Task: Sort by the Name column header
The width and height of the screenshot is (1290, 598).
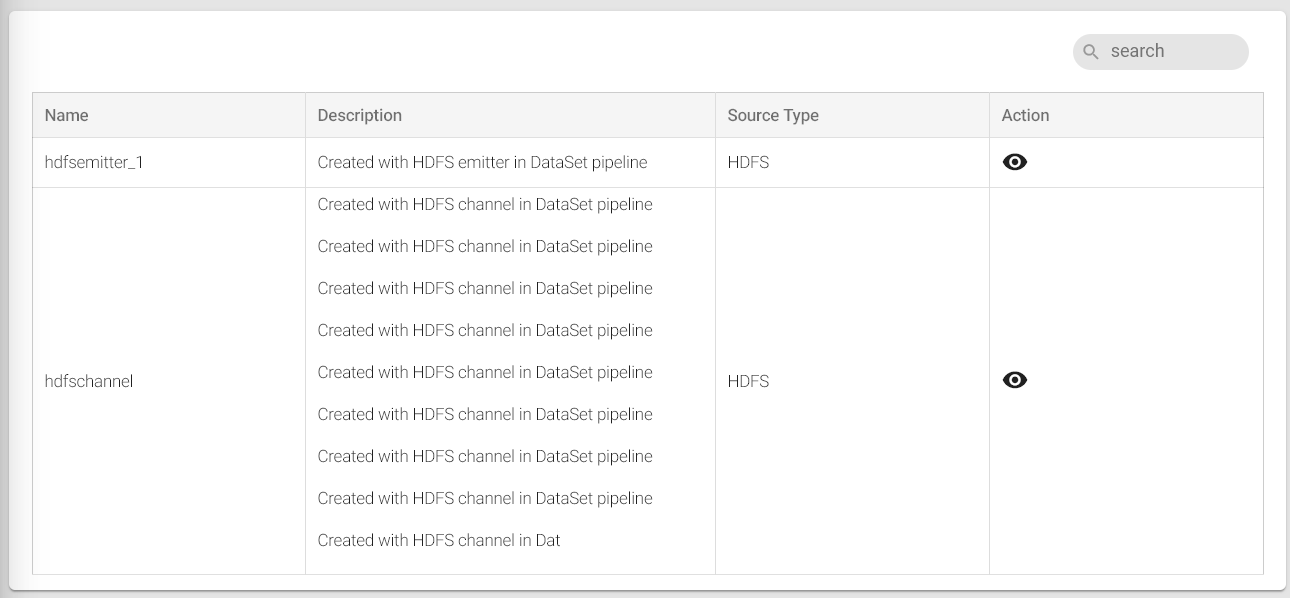Action: (67, 115)
